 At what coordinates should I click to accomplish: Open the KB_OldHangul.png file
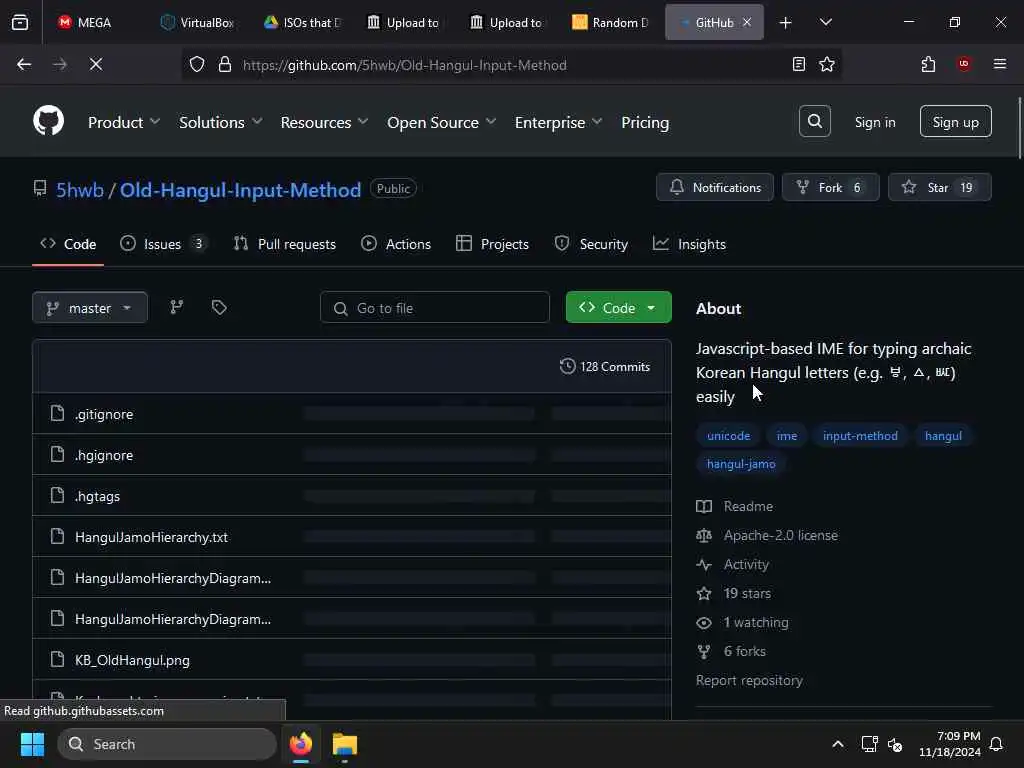pos(132,660)
